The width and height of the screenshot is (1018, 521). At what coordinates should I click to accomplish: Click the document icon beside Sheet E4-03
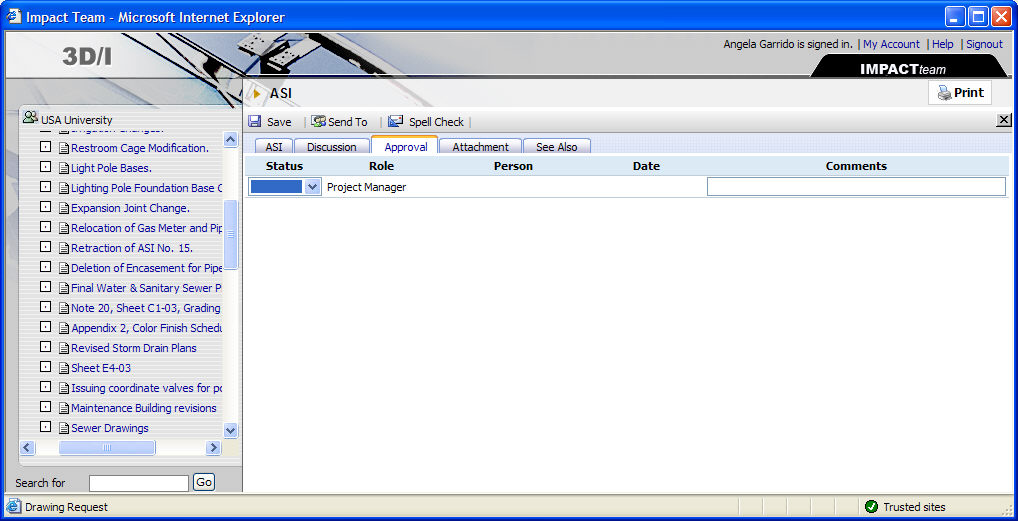point(64,368)
